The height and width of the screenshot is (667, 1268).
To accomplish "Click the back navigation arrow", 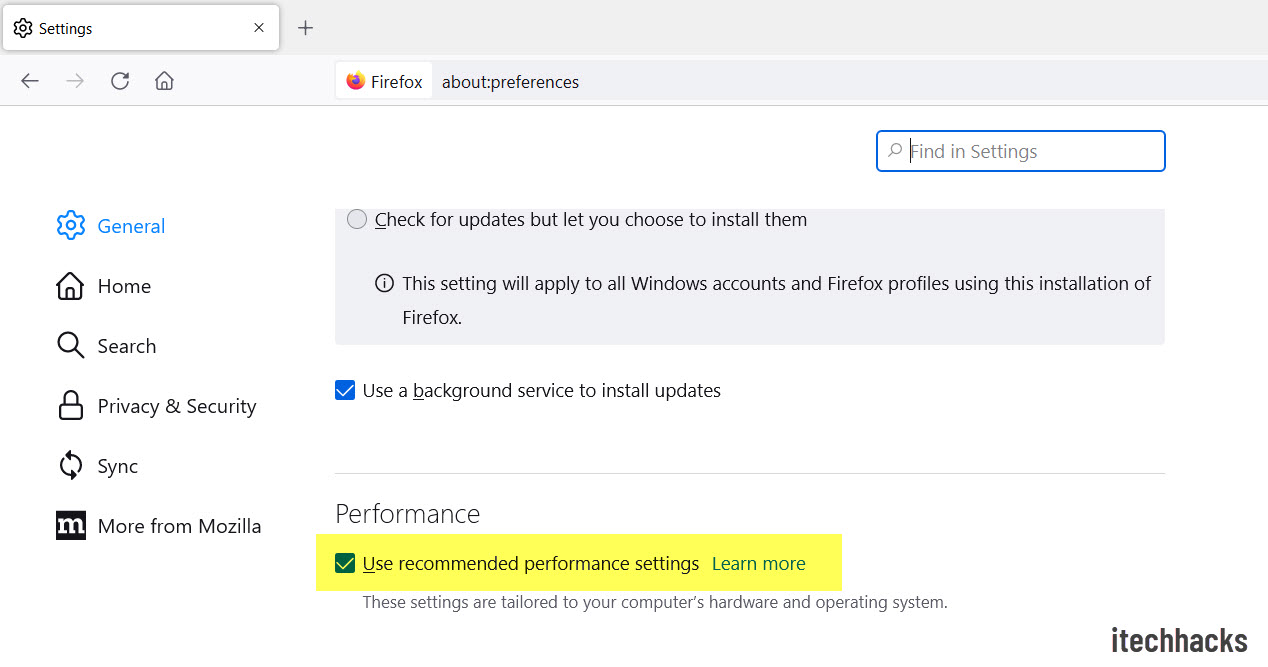I will click(x=30, y=81).
